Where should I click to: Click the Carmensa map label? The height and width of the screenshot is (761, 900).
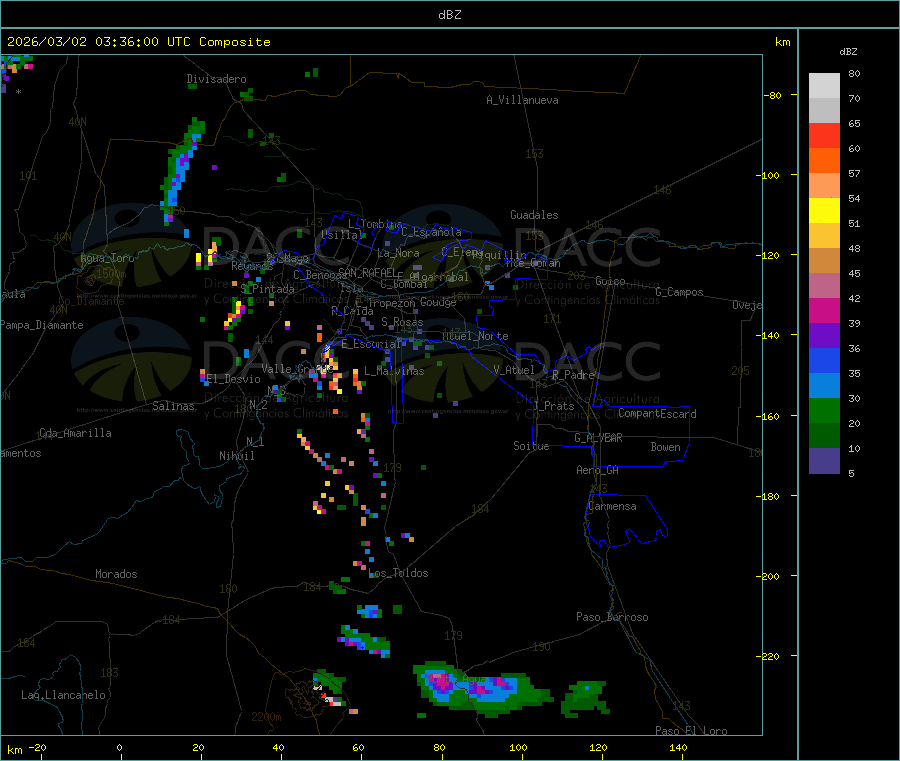click(x=612, y=506)
